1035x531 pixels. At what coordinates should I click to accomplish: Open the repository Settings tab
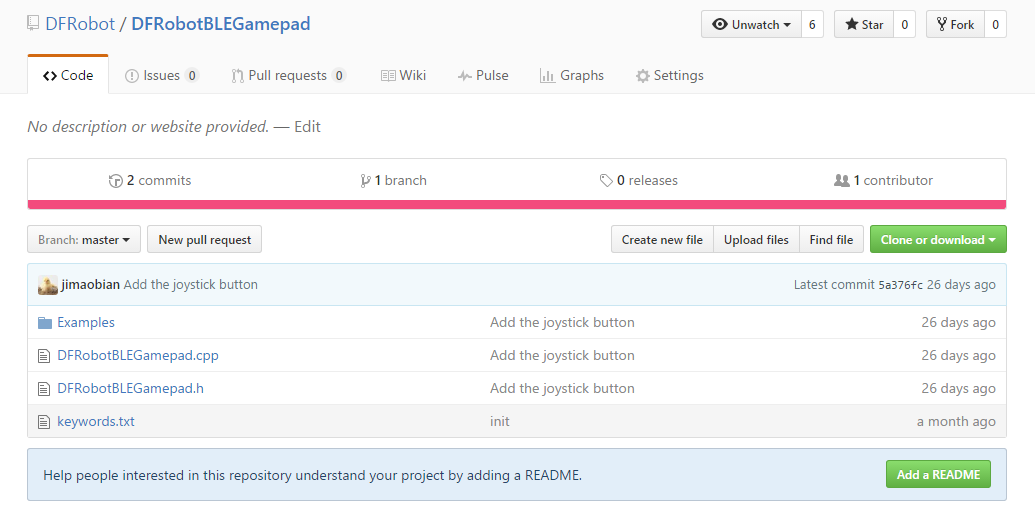(669, 75)
